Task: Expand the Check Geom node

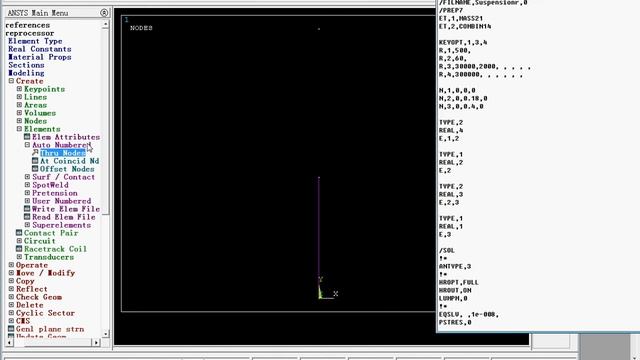Action: [11, 297]
